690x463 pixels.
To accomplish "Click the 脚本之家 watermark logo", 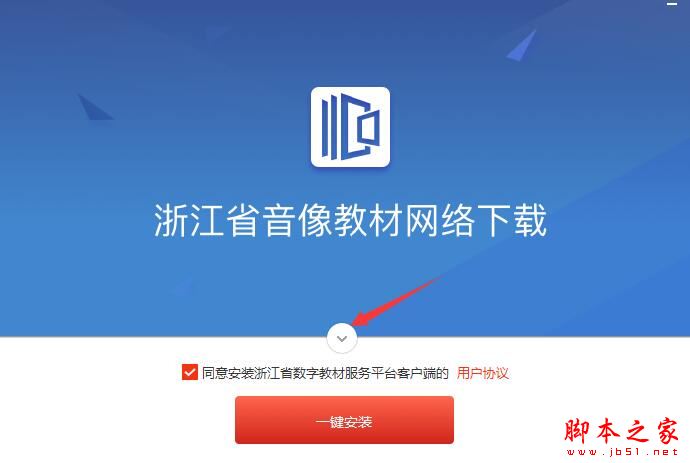I will pos(622,431).
